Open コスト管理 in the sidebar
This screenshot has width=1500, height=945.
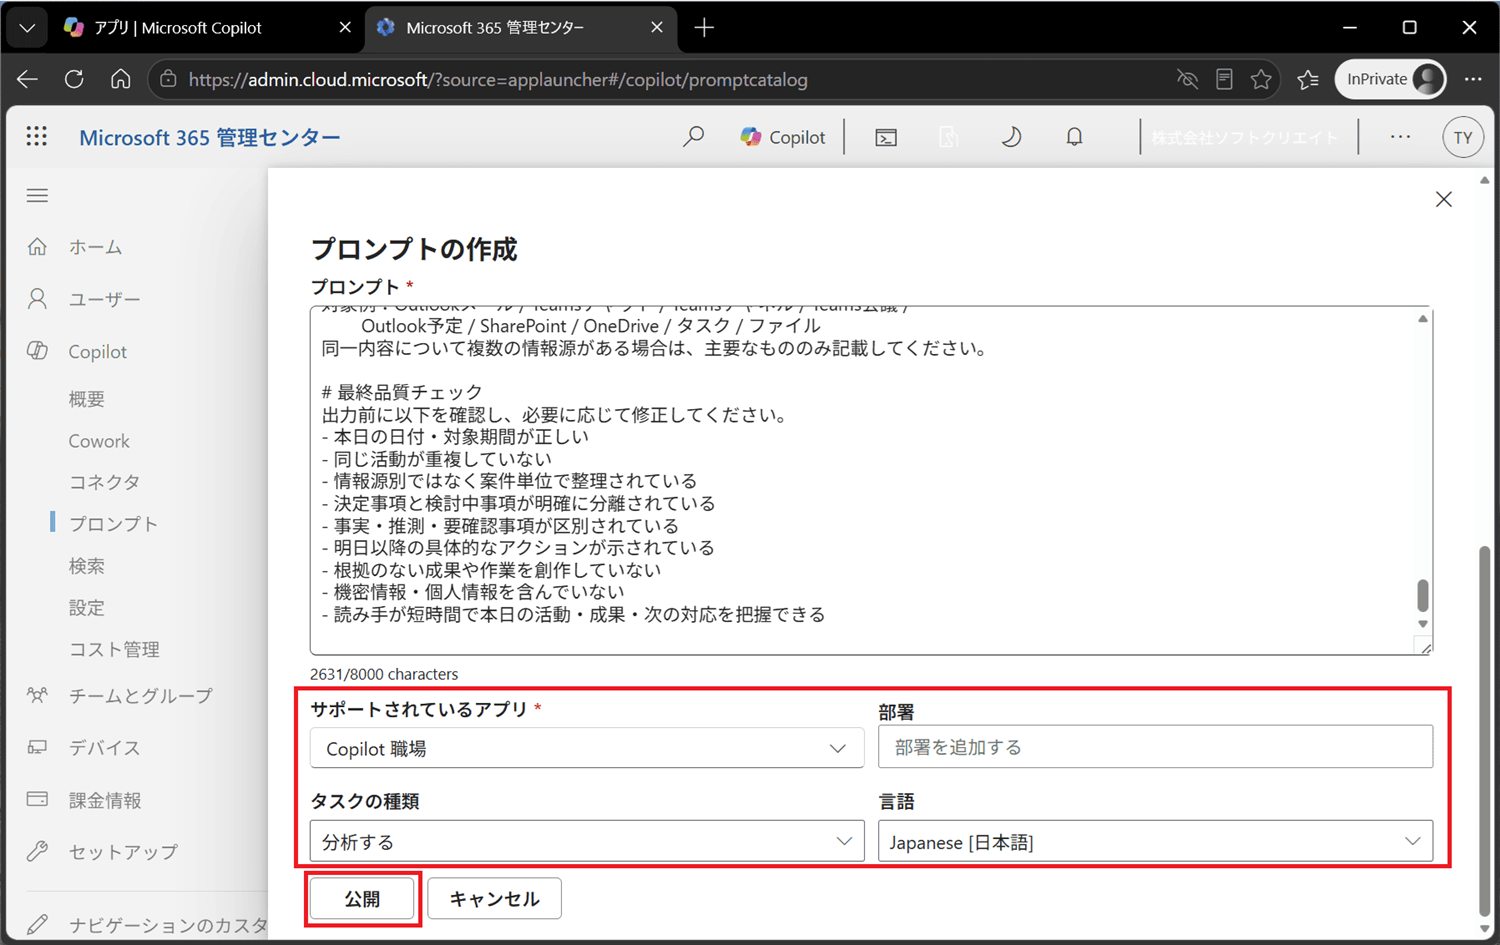pos(114,649)
